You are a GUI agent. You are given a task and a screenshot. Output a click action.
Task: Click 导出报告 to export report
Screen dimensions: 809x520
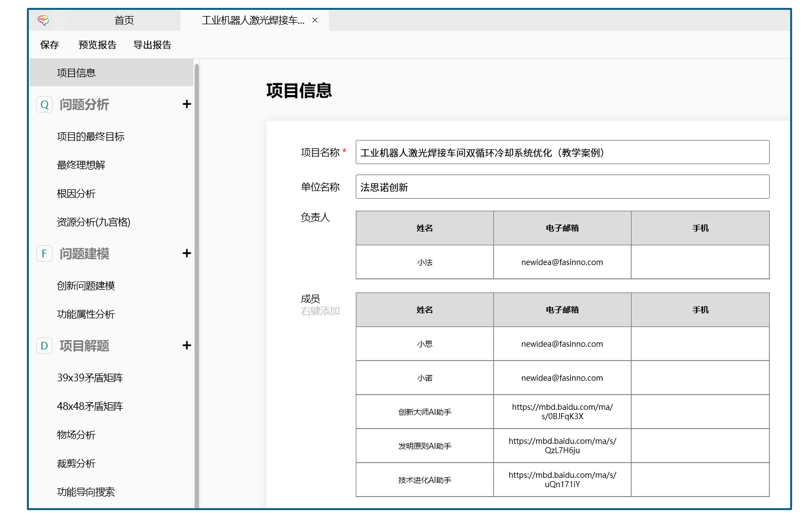point(152,45)
